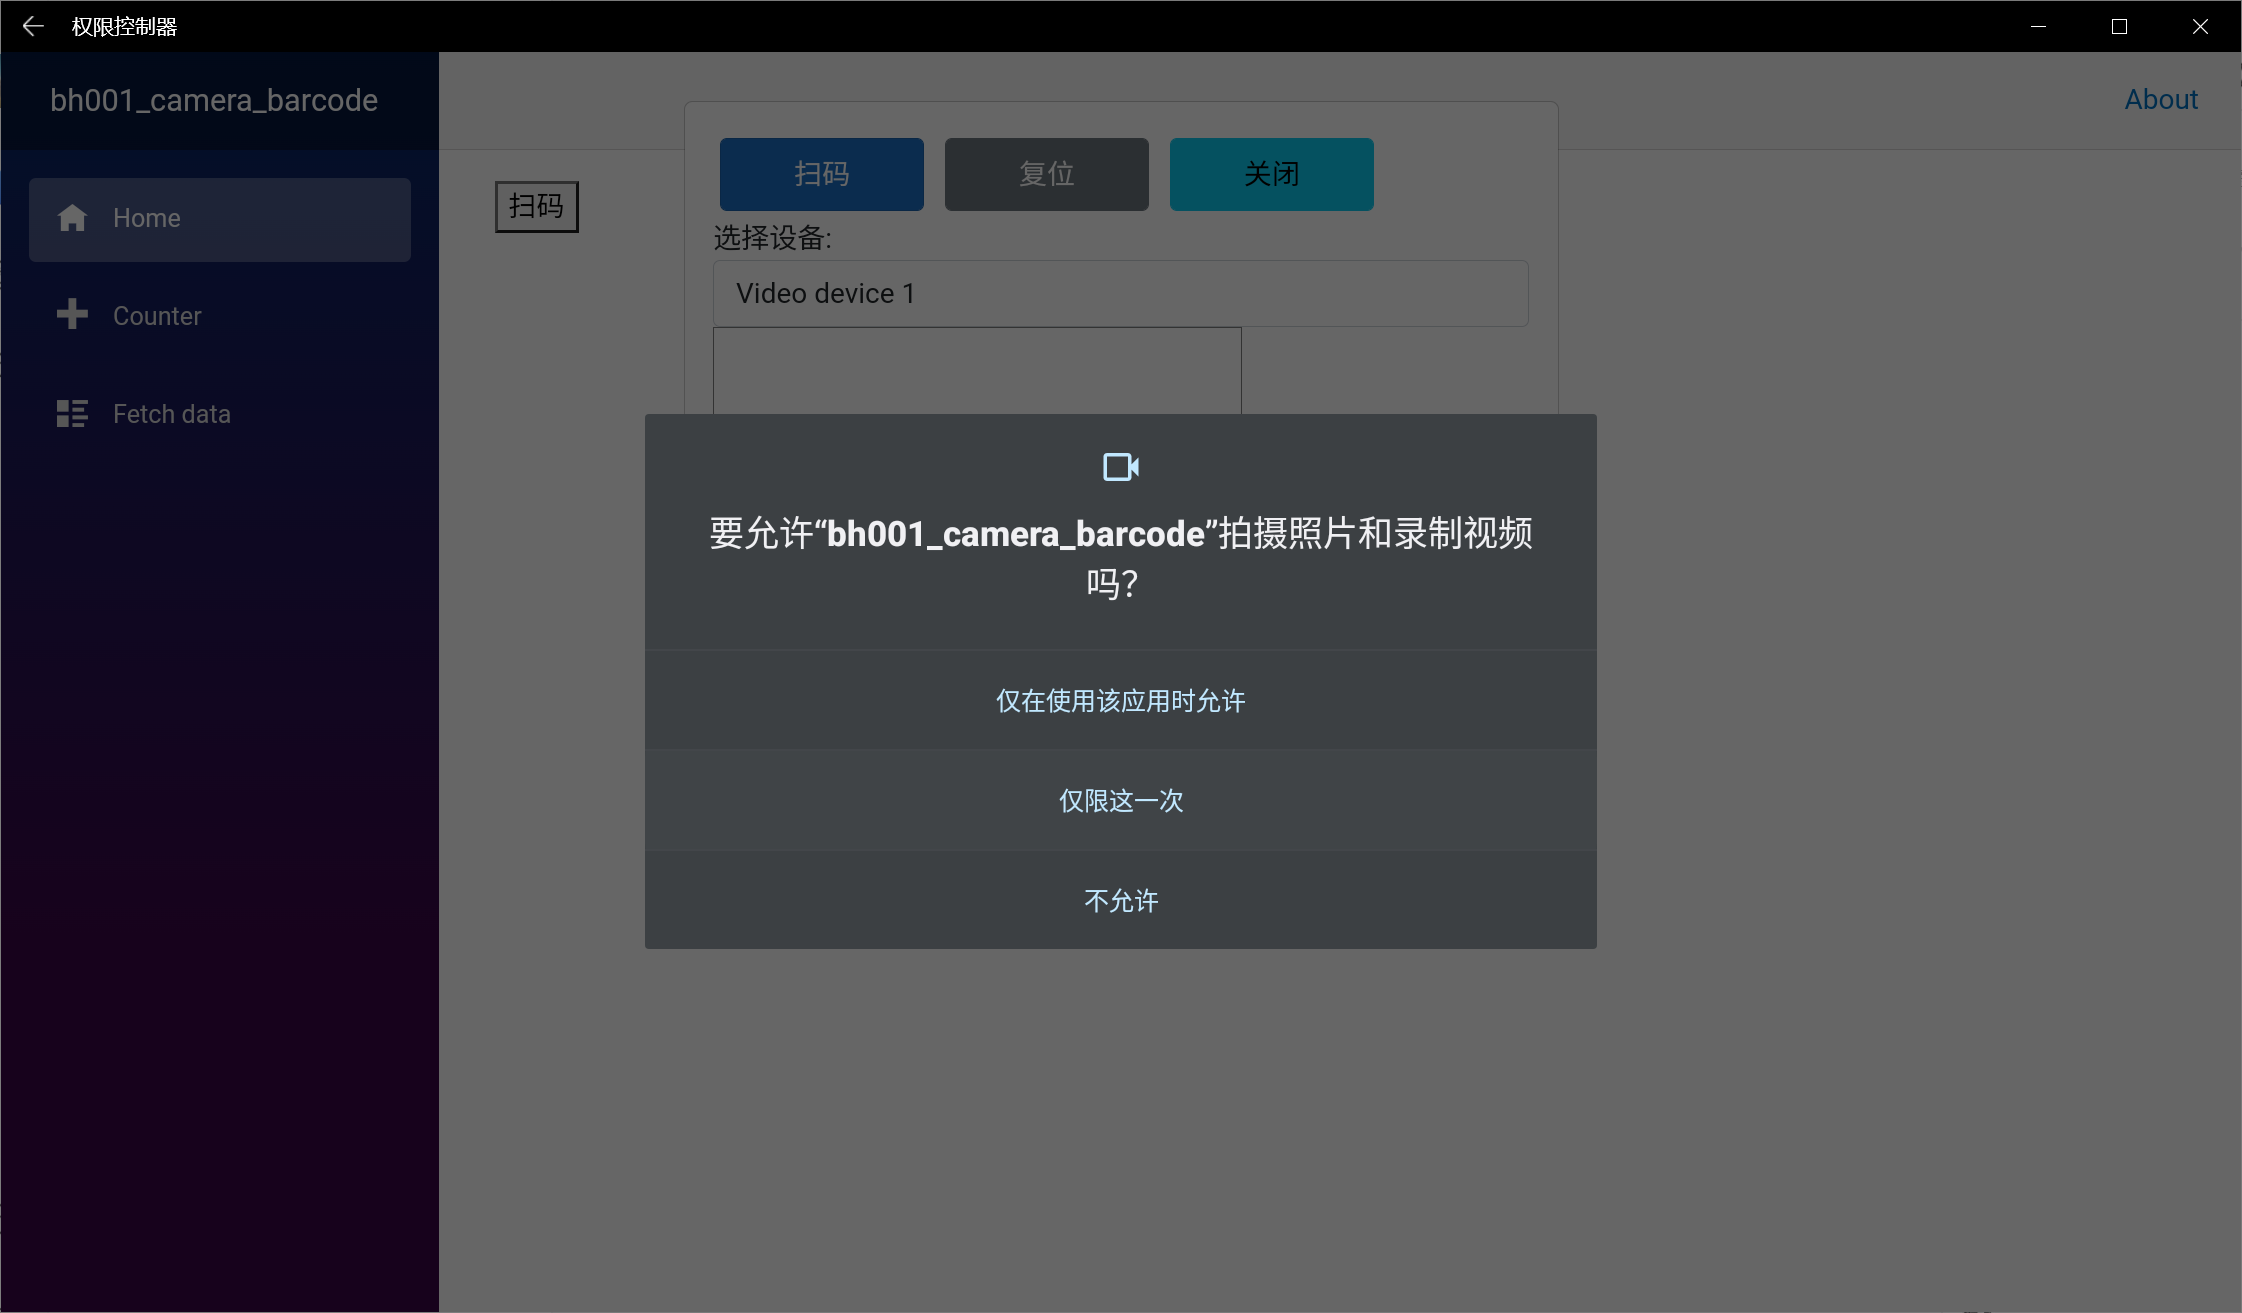Click the small outlined 扫码 button

coord(537,207)
